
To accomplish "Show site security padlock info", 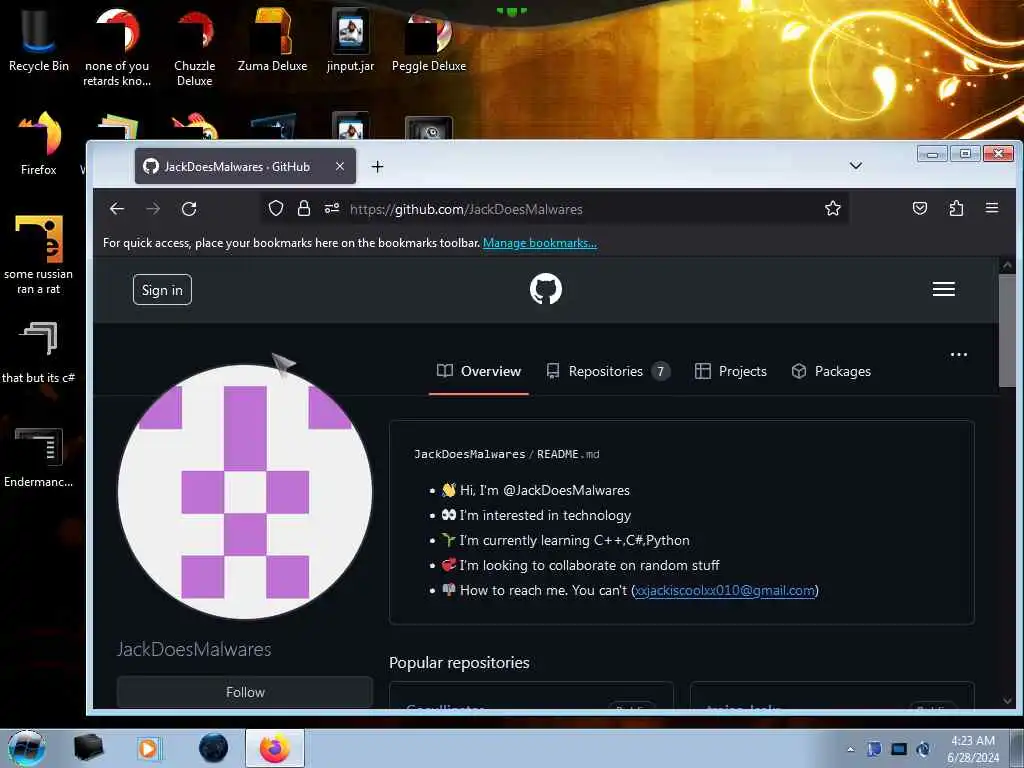I will pos(304,209).
